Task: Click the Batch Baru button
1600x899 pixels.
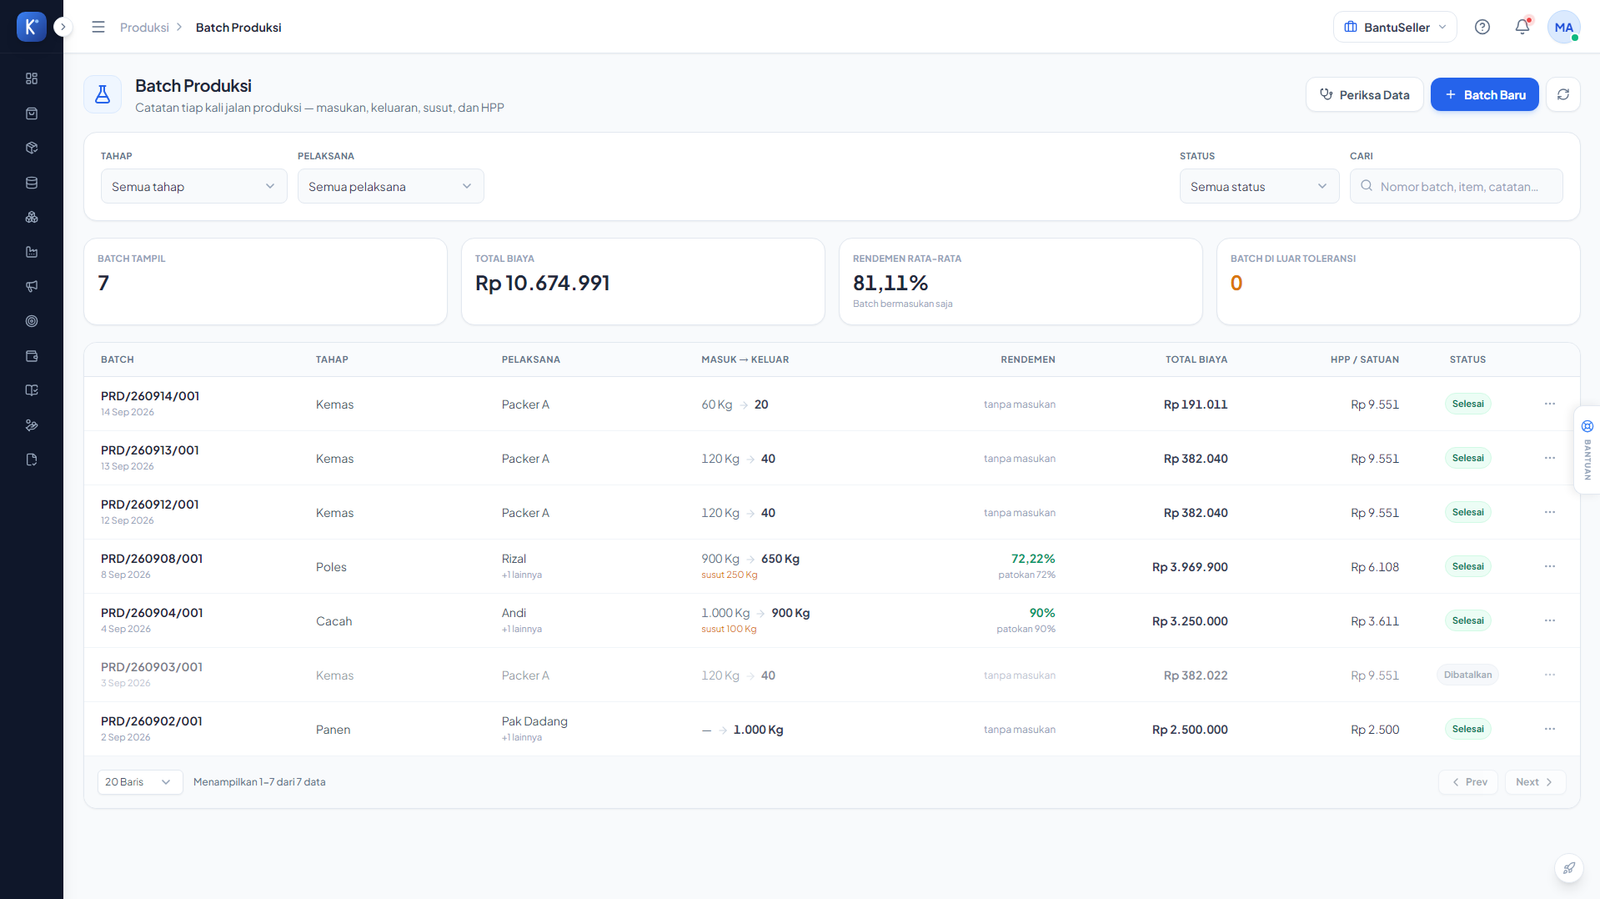Action: (1484, 94)
